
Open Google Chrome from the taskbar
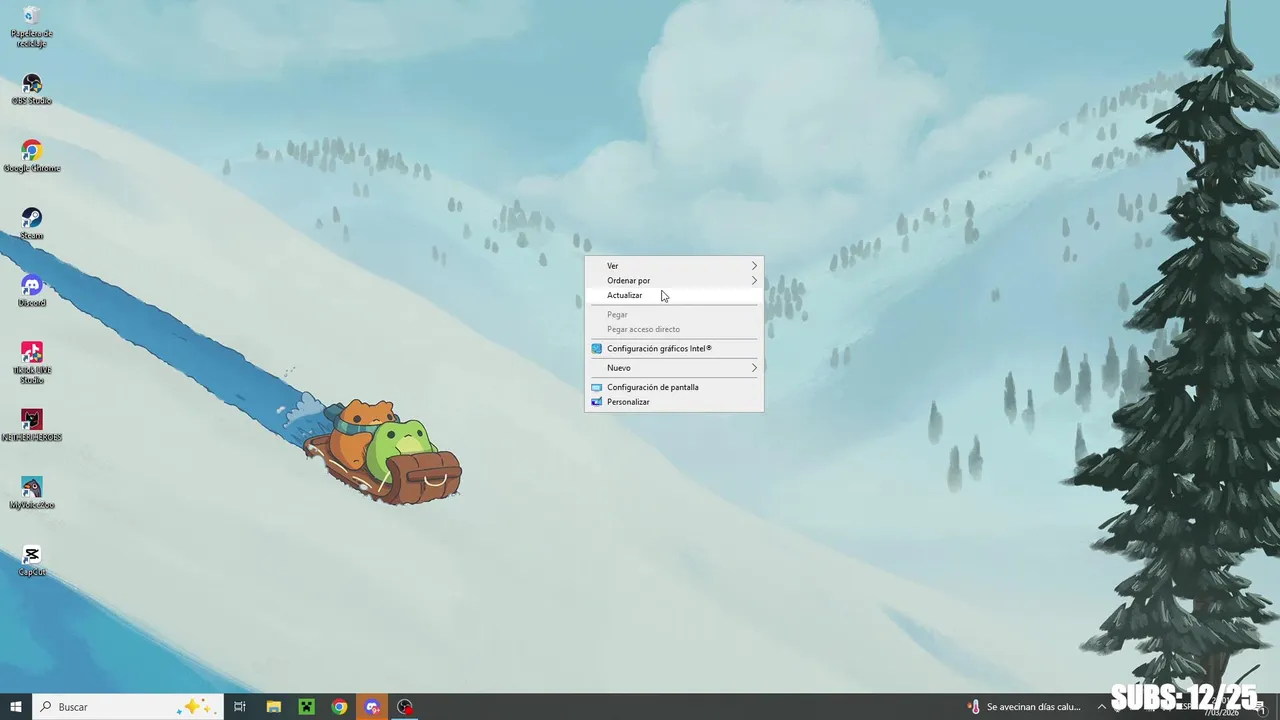click(x=339, y=707)
